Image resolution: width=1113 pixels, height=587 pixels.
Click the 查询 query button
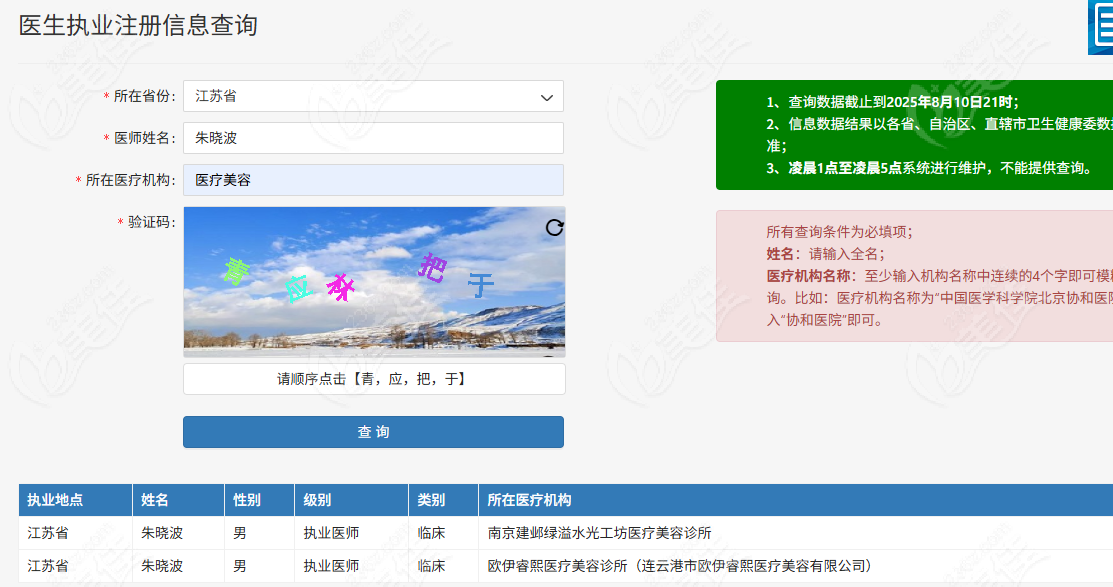click(x=373, y=431)
